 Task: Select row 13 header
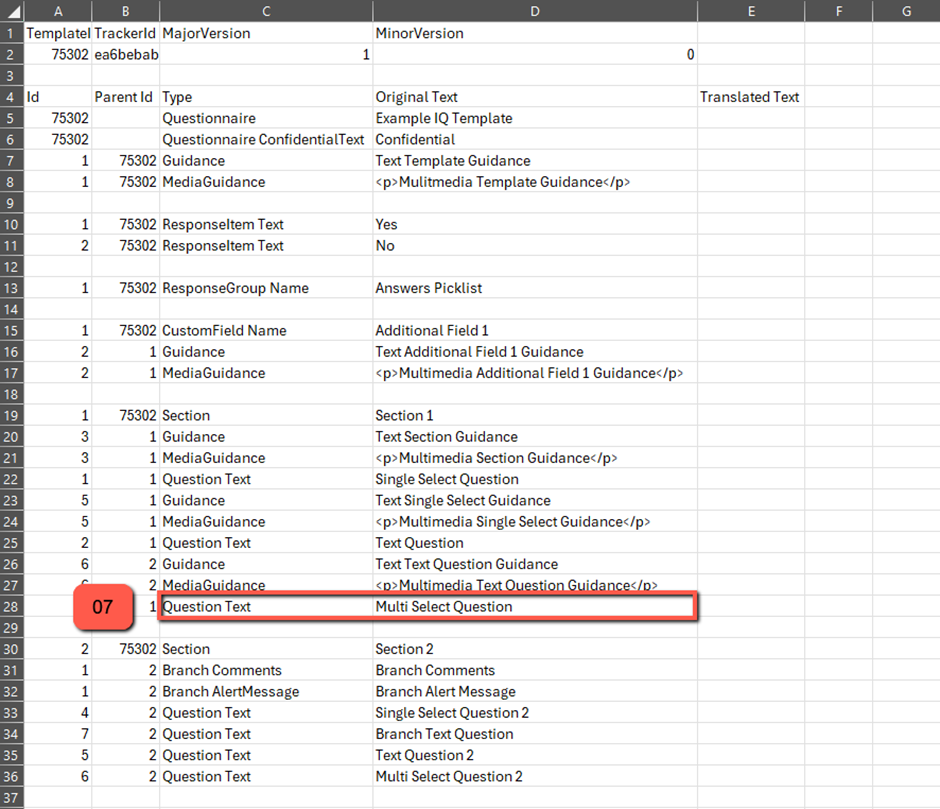click(x=11, y=288)
